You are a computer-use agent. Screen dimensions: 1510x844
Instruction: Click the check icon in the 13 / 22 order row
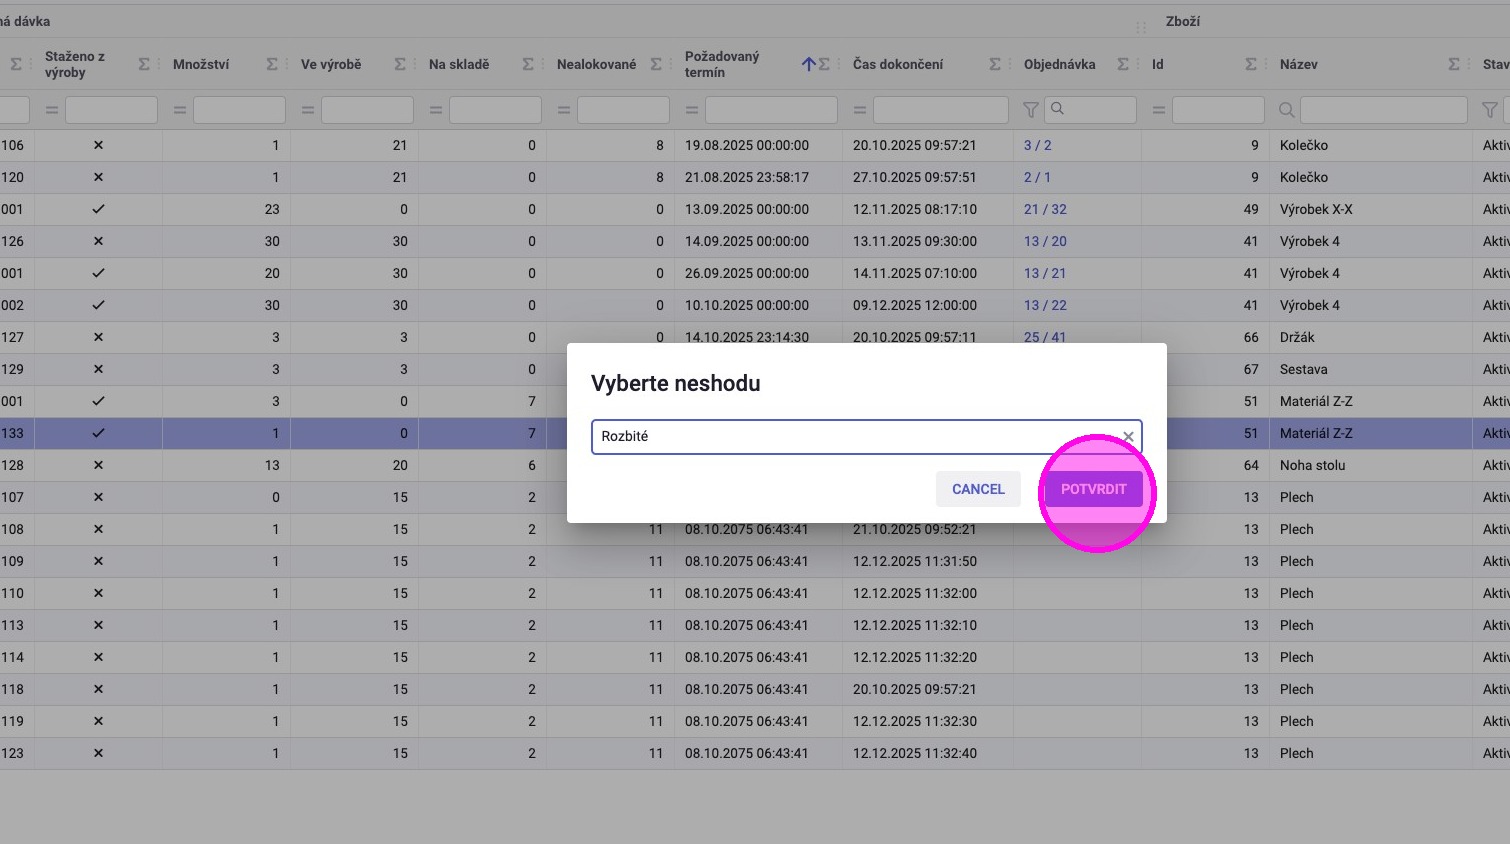(98, 305)
